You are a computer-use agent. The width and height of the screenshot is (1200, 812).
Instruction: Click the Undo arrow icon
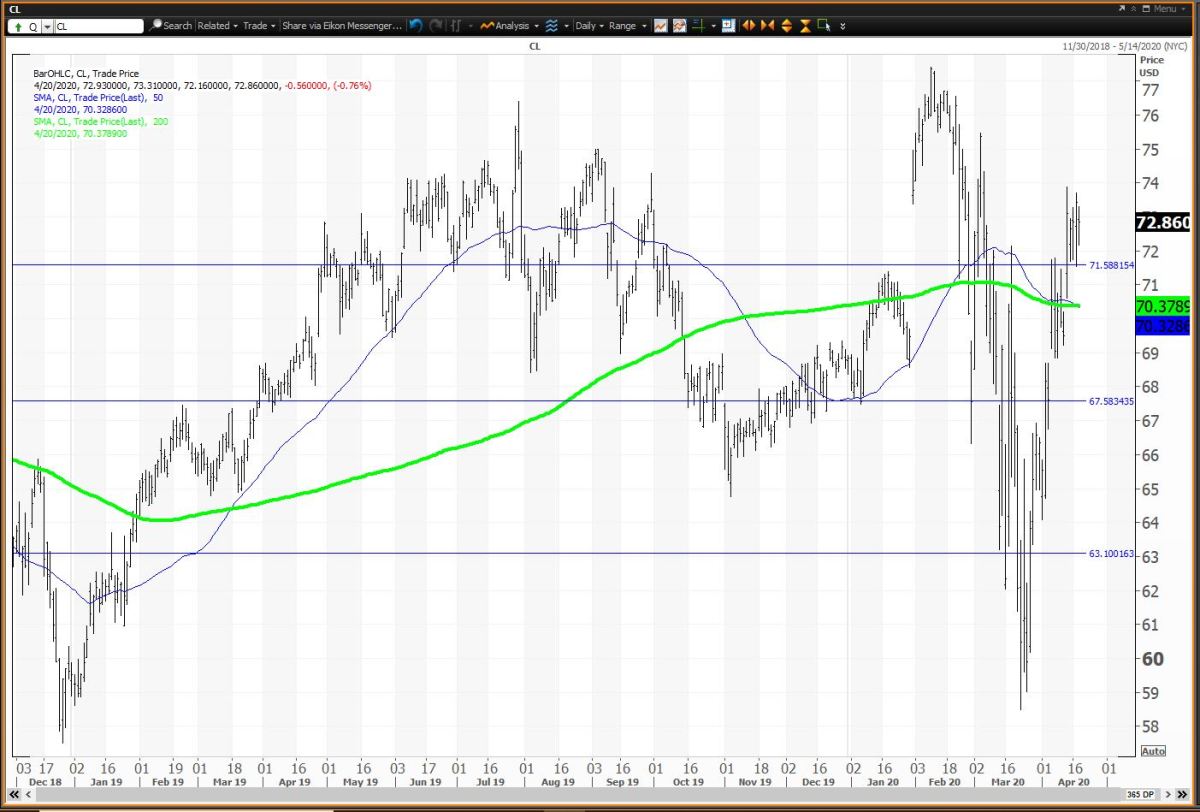click(416, 26)
